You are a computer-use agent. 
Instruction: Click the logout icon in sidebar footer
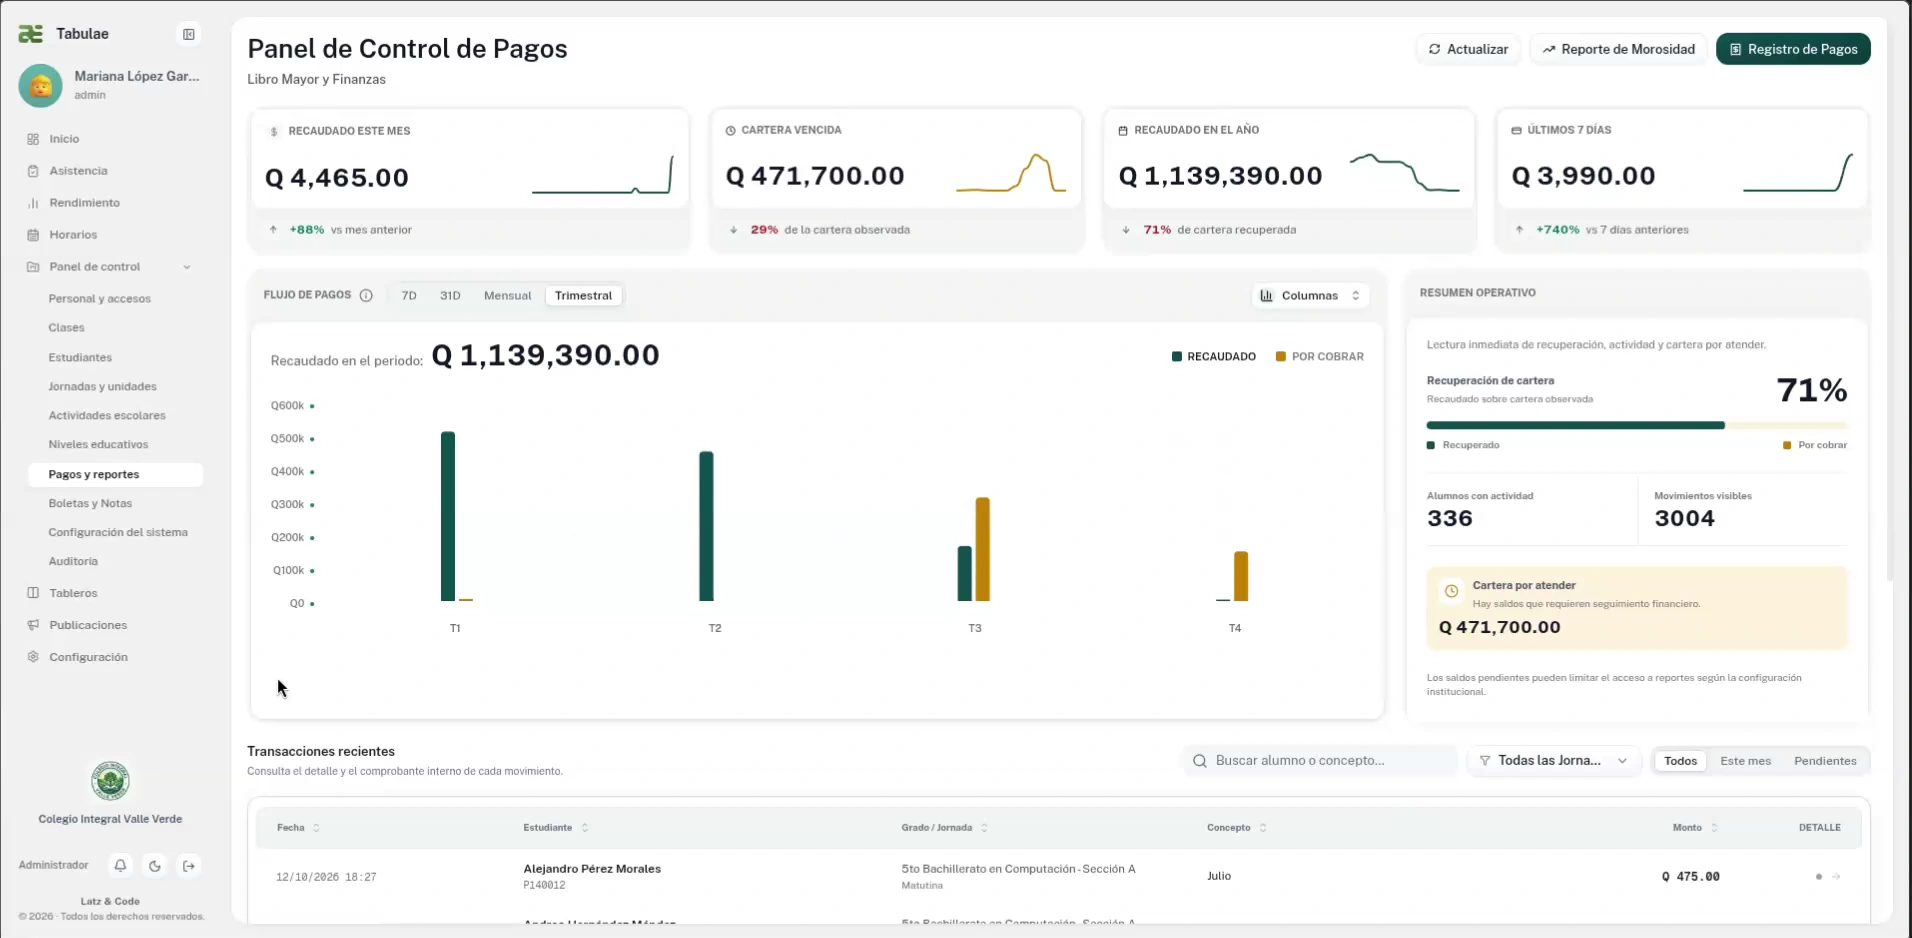tap(189, 866)
